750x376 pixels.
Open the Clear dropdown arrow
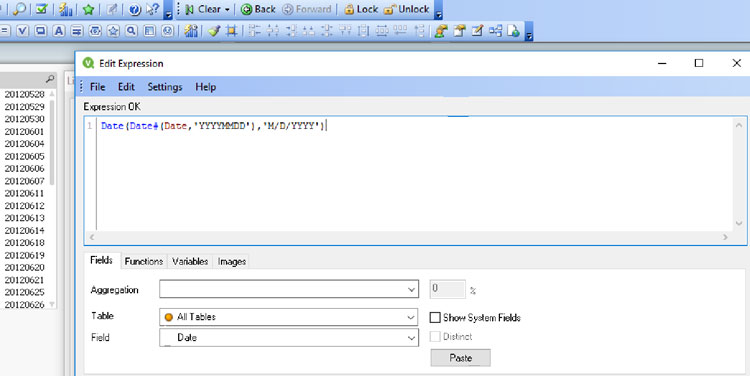point(227,10)
